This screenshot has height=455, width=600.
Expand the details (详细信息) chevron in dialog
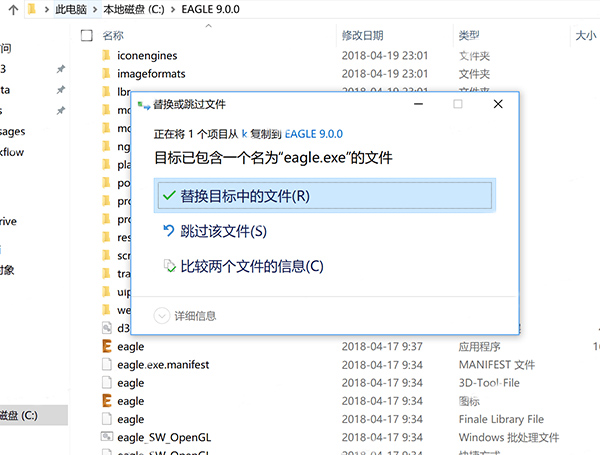[x=161, y=316]
